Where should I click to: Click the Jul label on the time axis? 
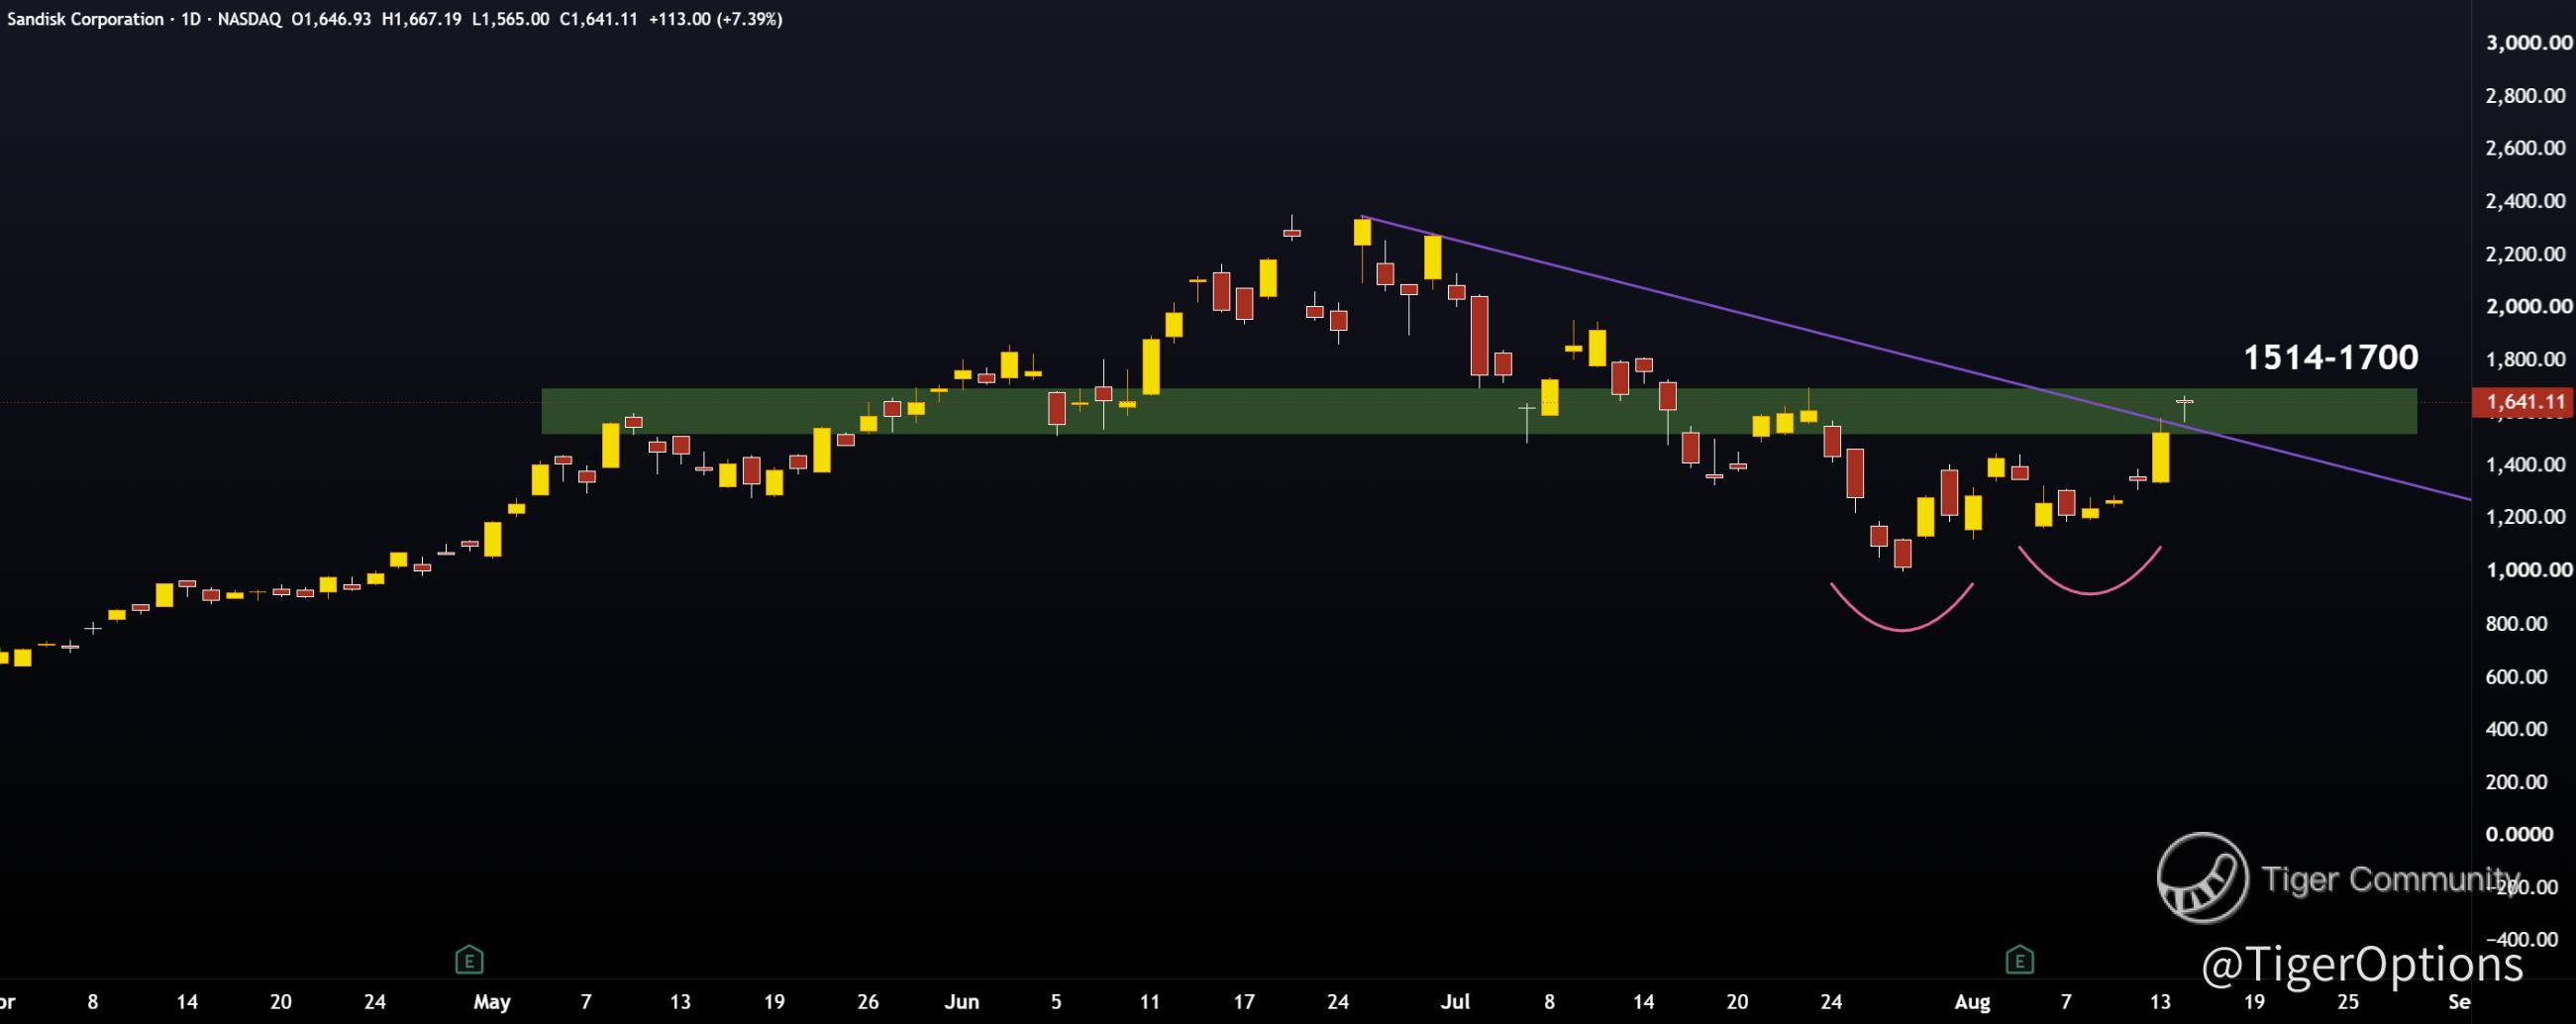click(1456, 1001)
